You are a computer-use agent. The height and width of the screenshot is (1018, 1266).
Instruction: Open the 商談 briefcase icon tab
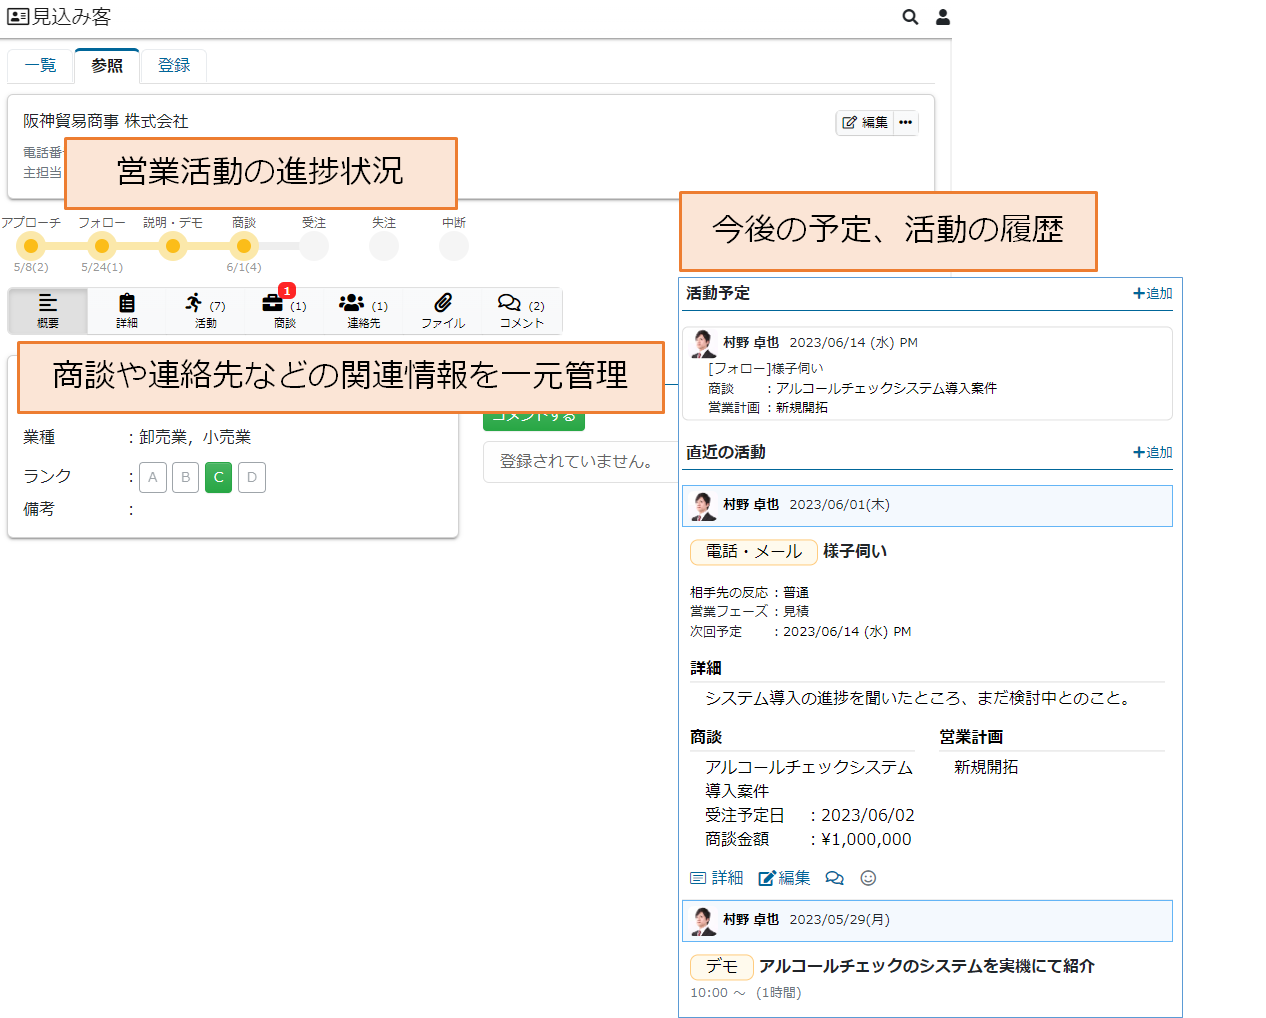[284, 310]
